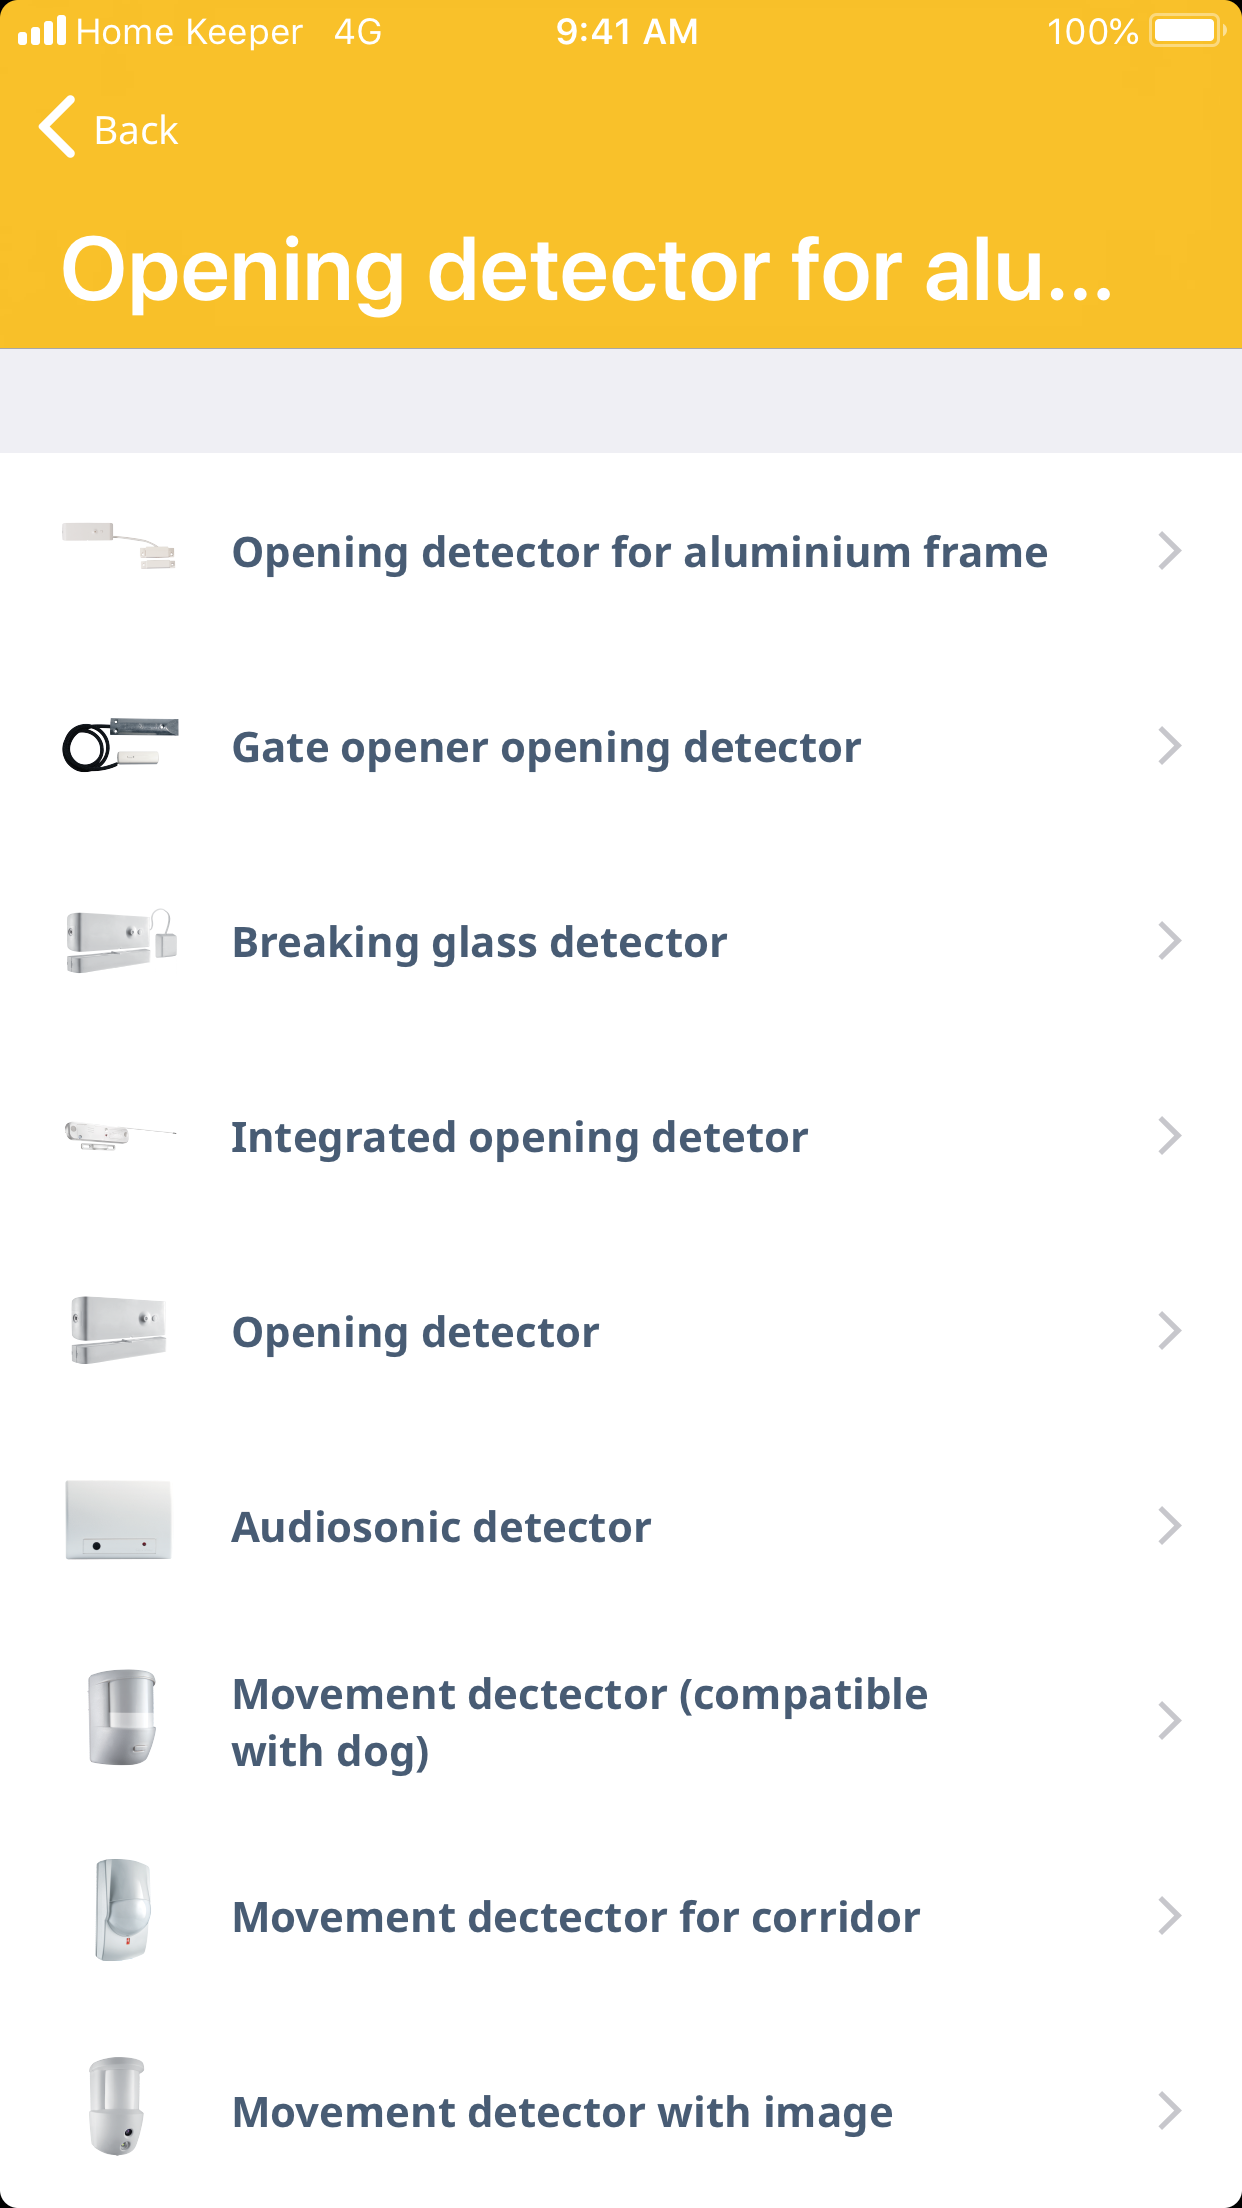The width and height of the screenshot is (1242, 2208).
Task: Tap the Back arrow icon
Action: tap(58, 128)
